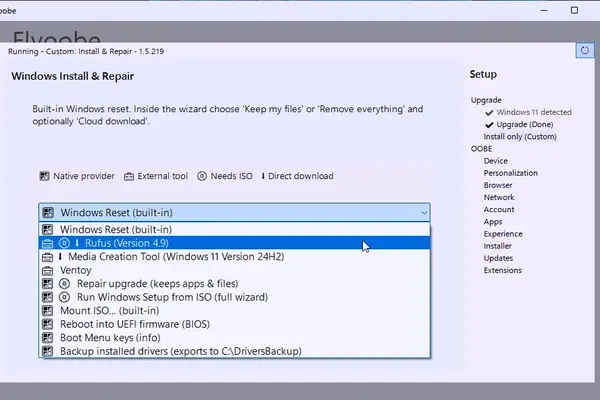Viewport: 600px width, 400px height.
Task: Select Windows 11 detected step
Action: pos(534,112)
